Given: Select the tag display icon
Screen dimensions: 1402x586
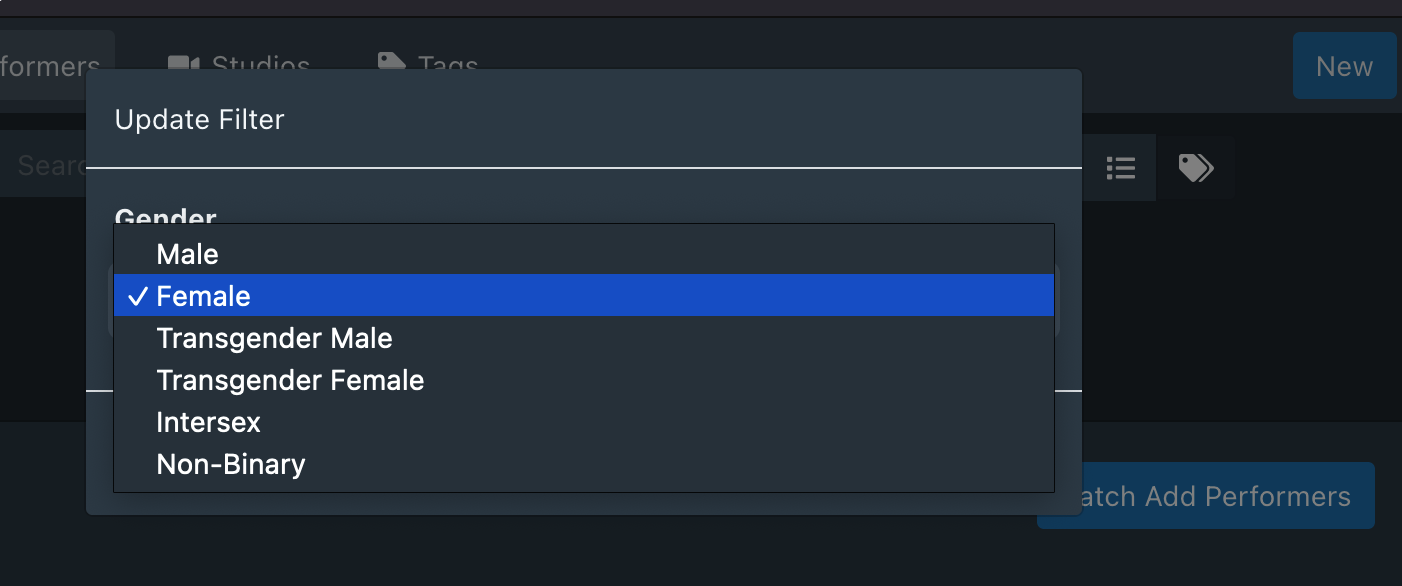Looking at the screenshot, I should 1196,167.
